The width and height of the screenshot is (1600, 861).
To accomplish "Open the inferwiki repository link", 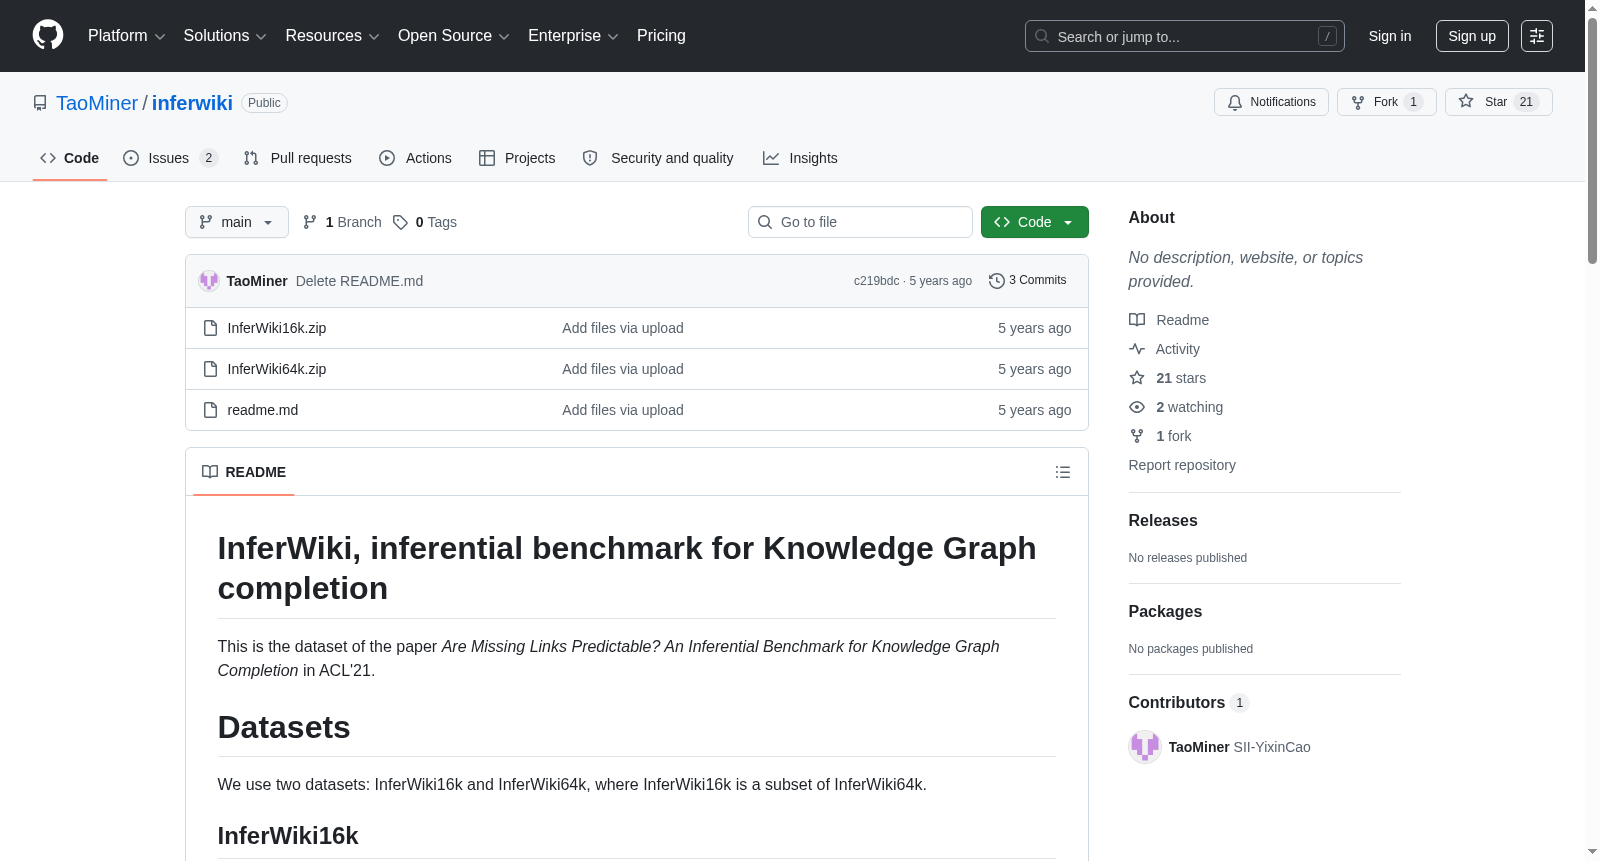I will pyautogui.click(x=192, y=103).
